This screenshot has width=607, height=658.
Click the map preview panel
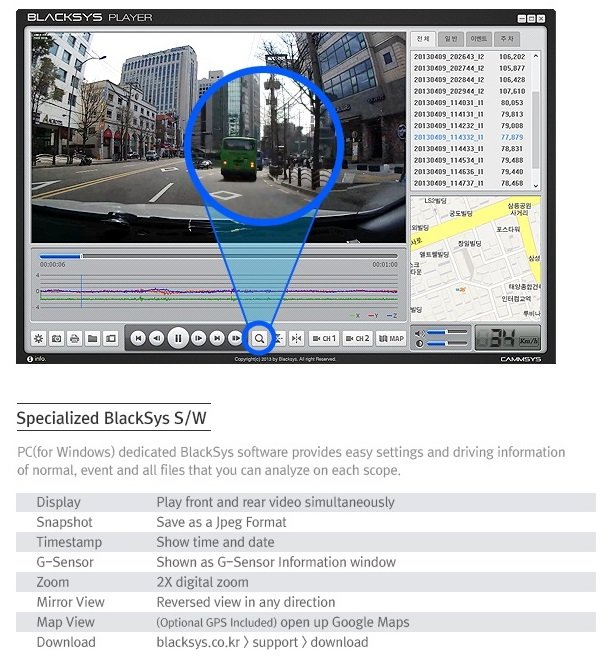[x=475, y=258]
